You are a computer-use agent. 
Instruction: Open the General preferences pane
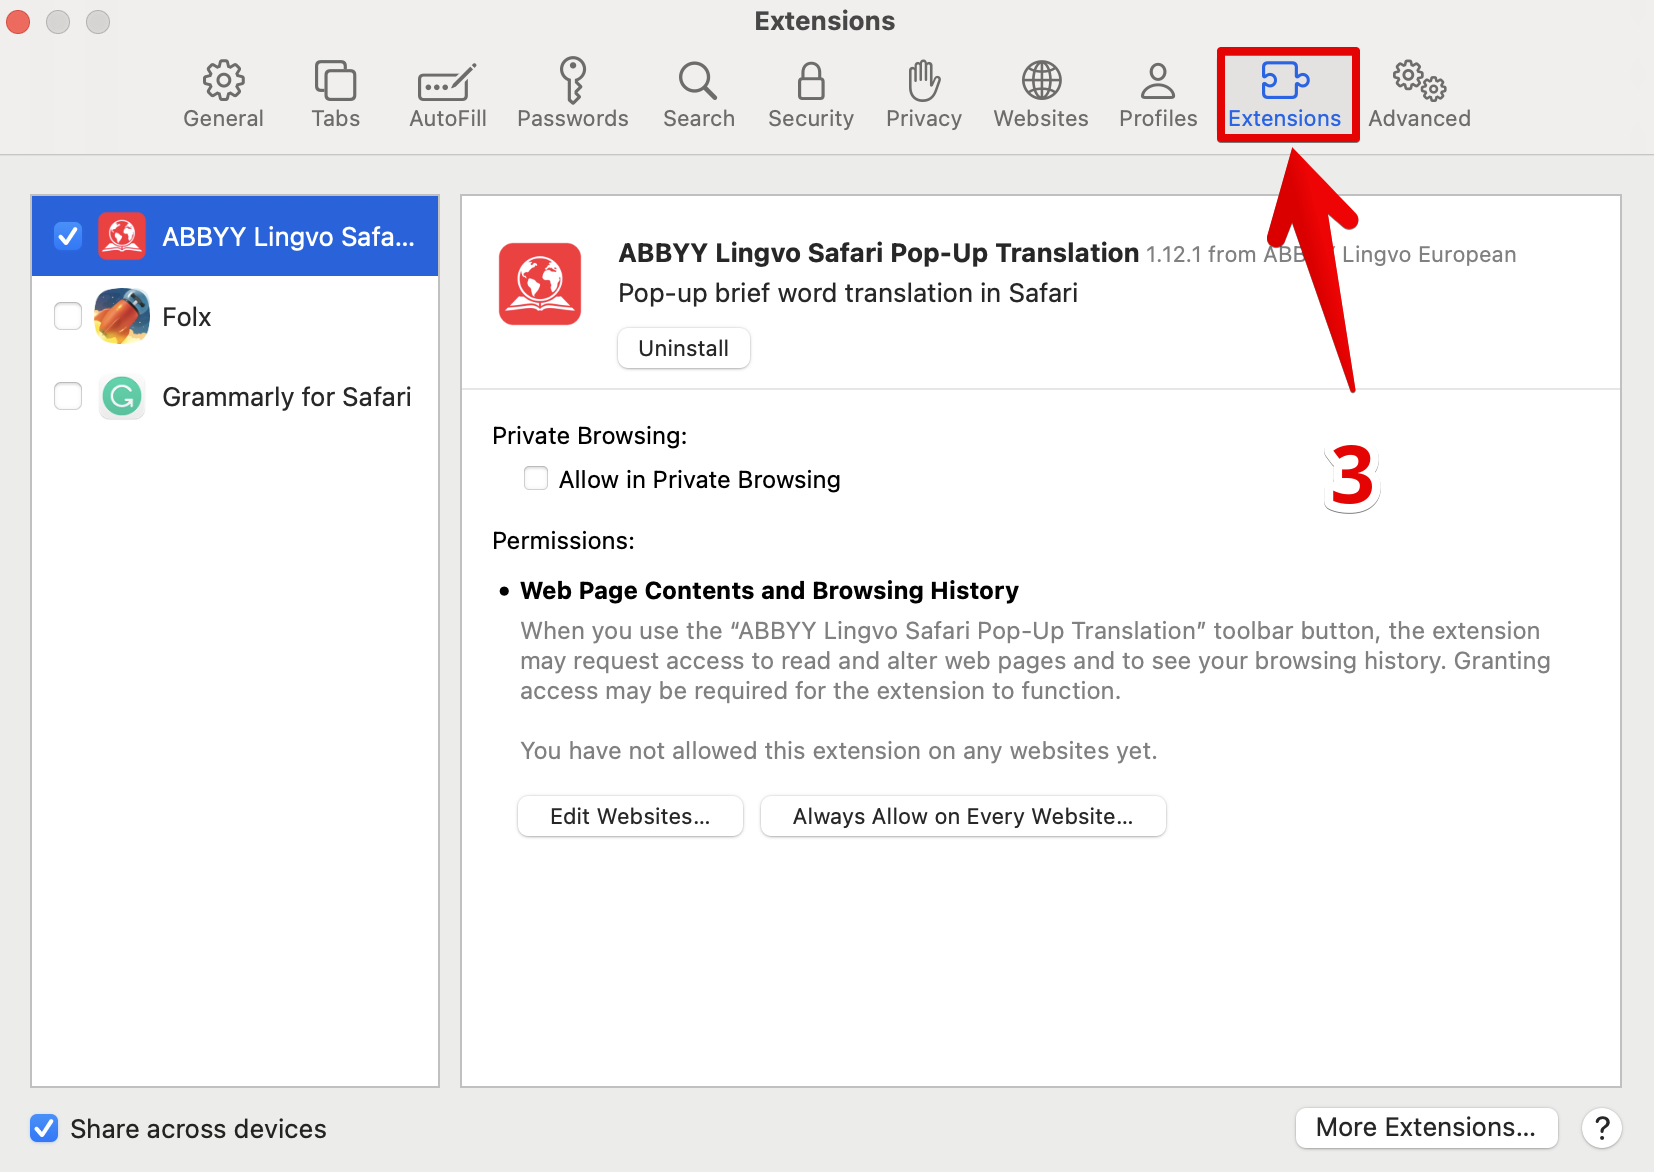[x=223, y=95]
